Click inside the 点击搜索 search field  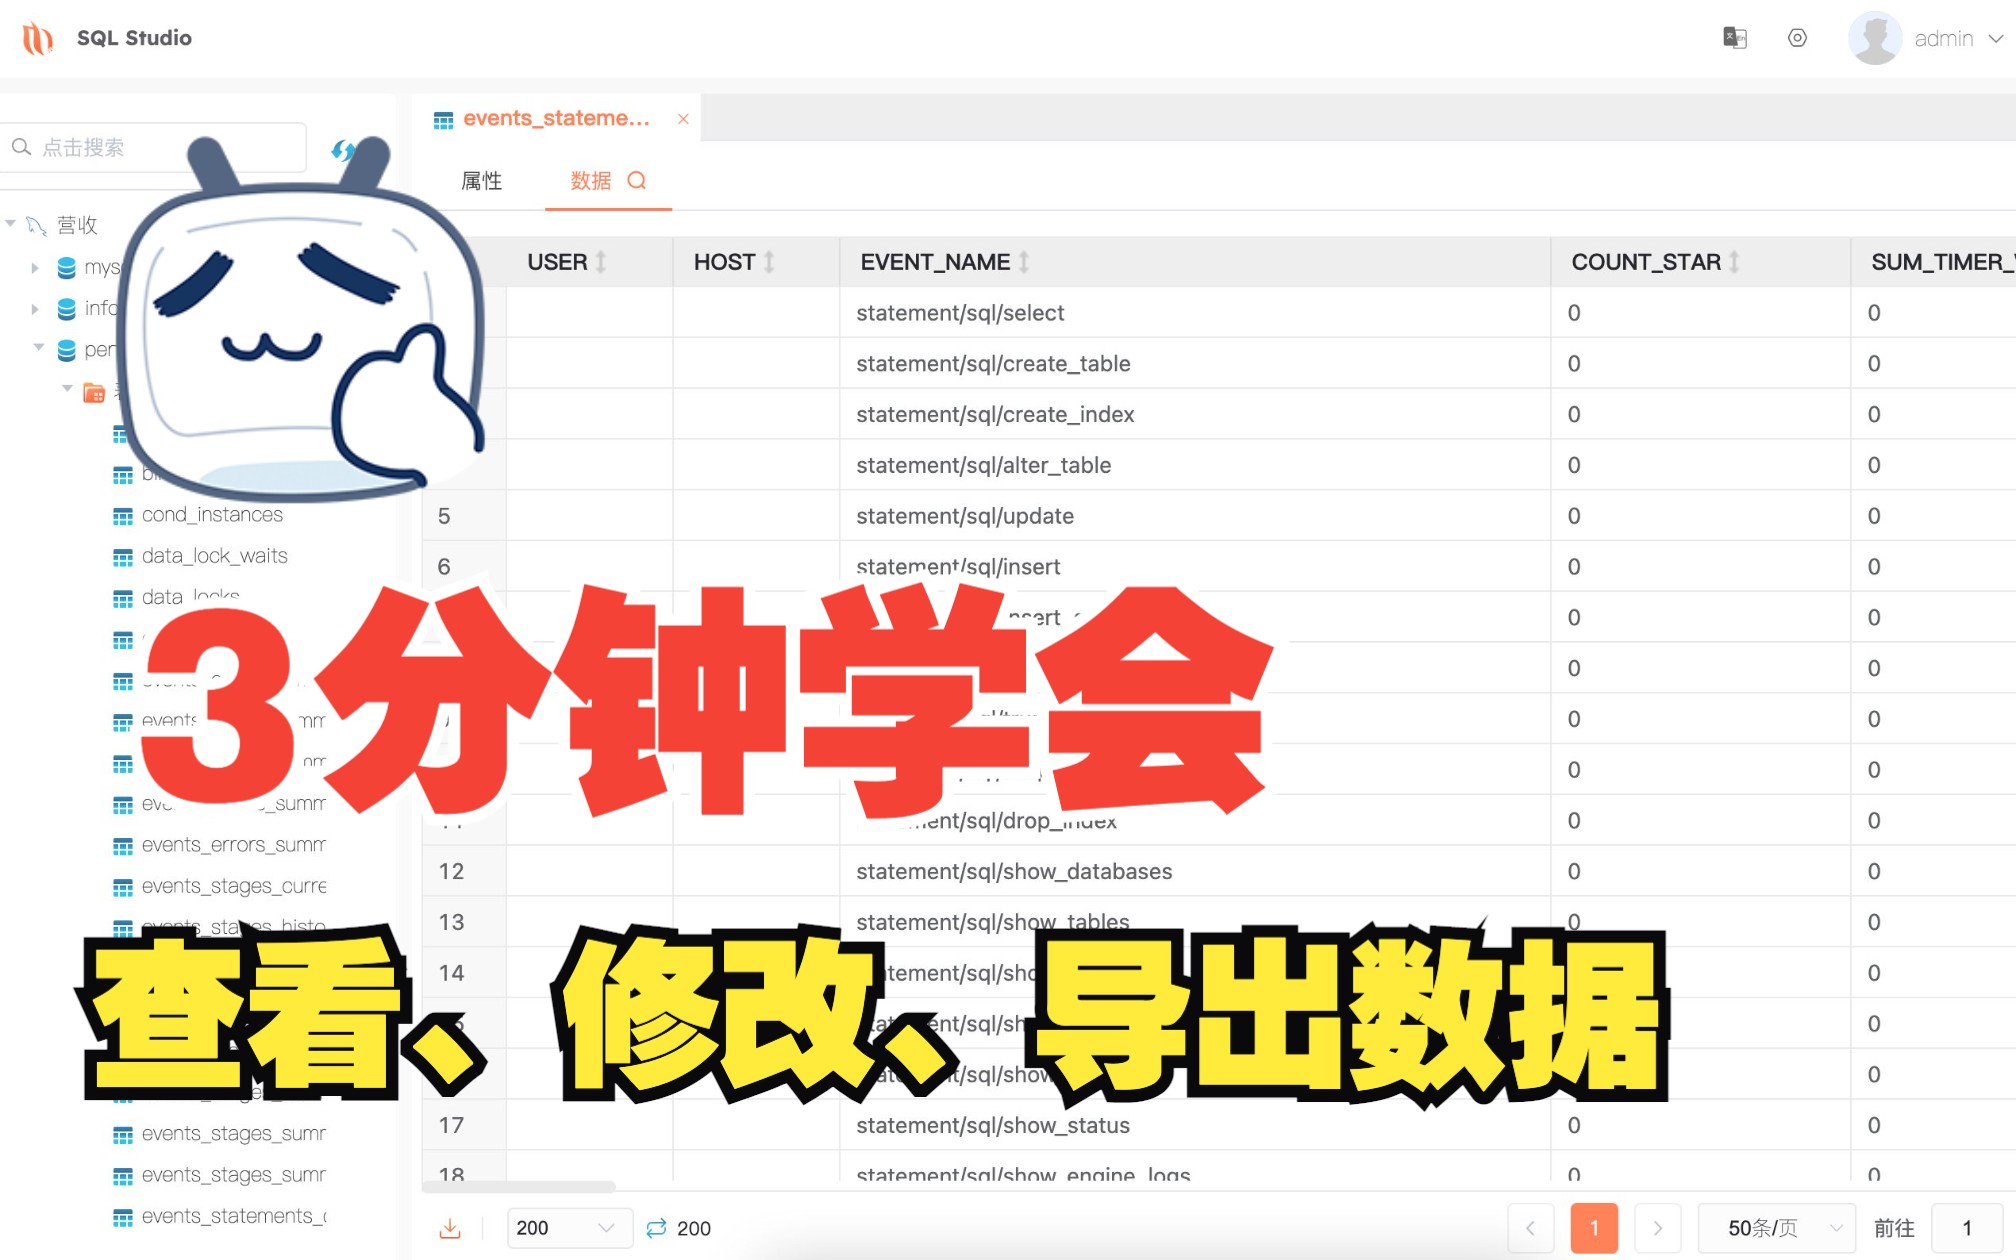[x=150, y=147]
